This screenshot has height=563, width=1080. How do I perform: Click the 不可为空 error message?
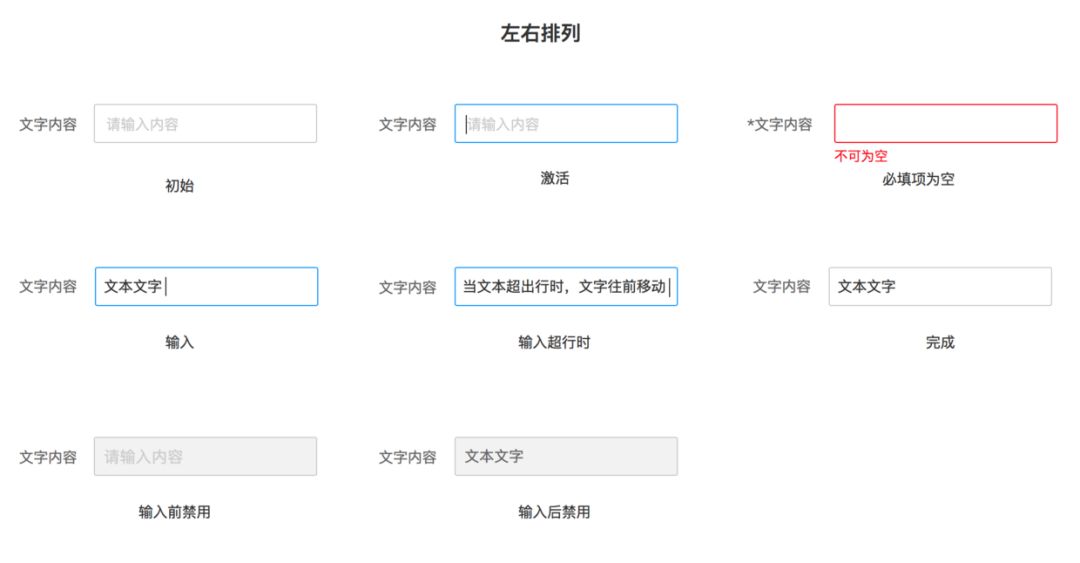pos(861,156)
